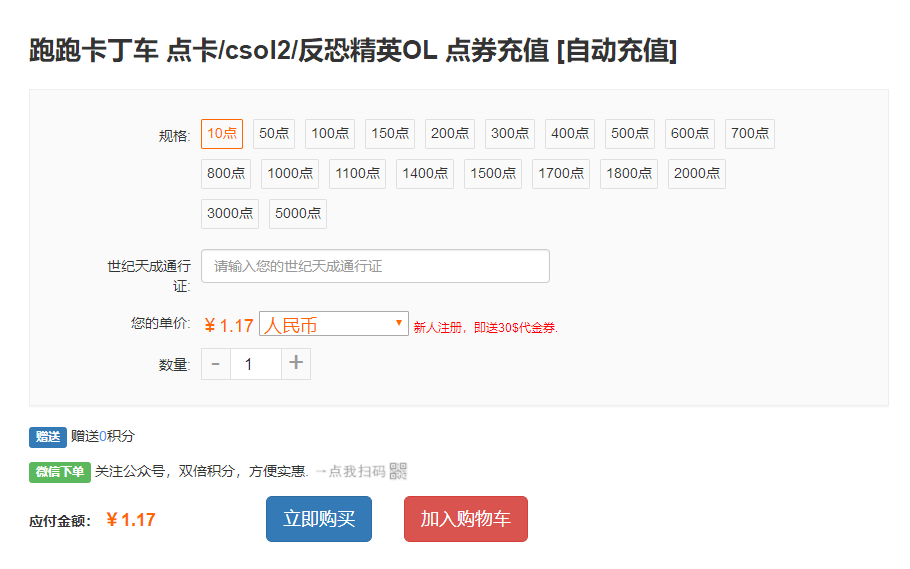Choose the 2000点 denomination

(x=696, y=174)
